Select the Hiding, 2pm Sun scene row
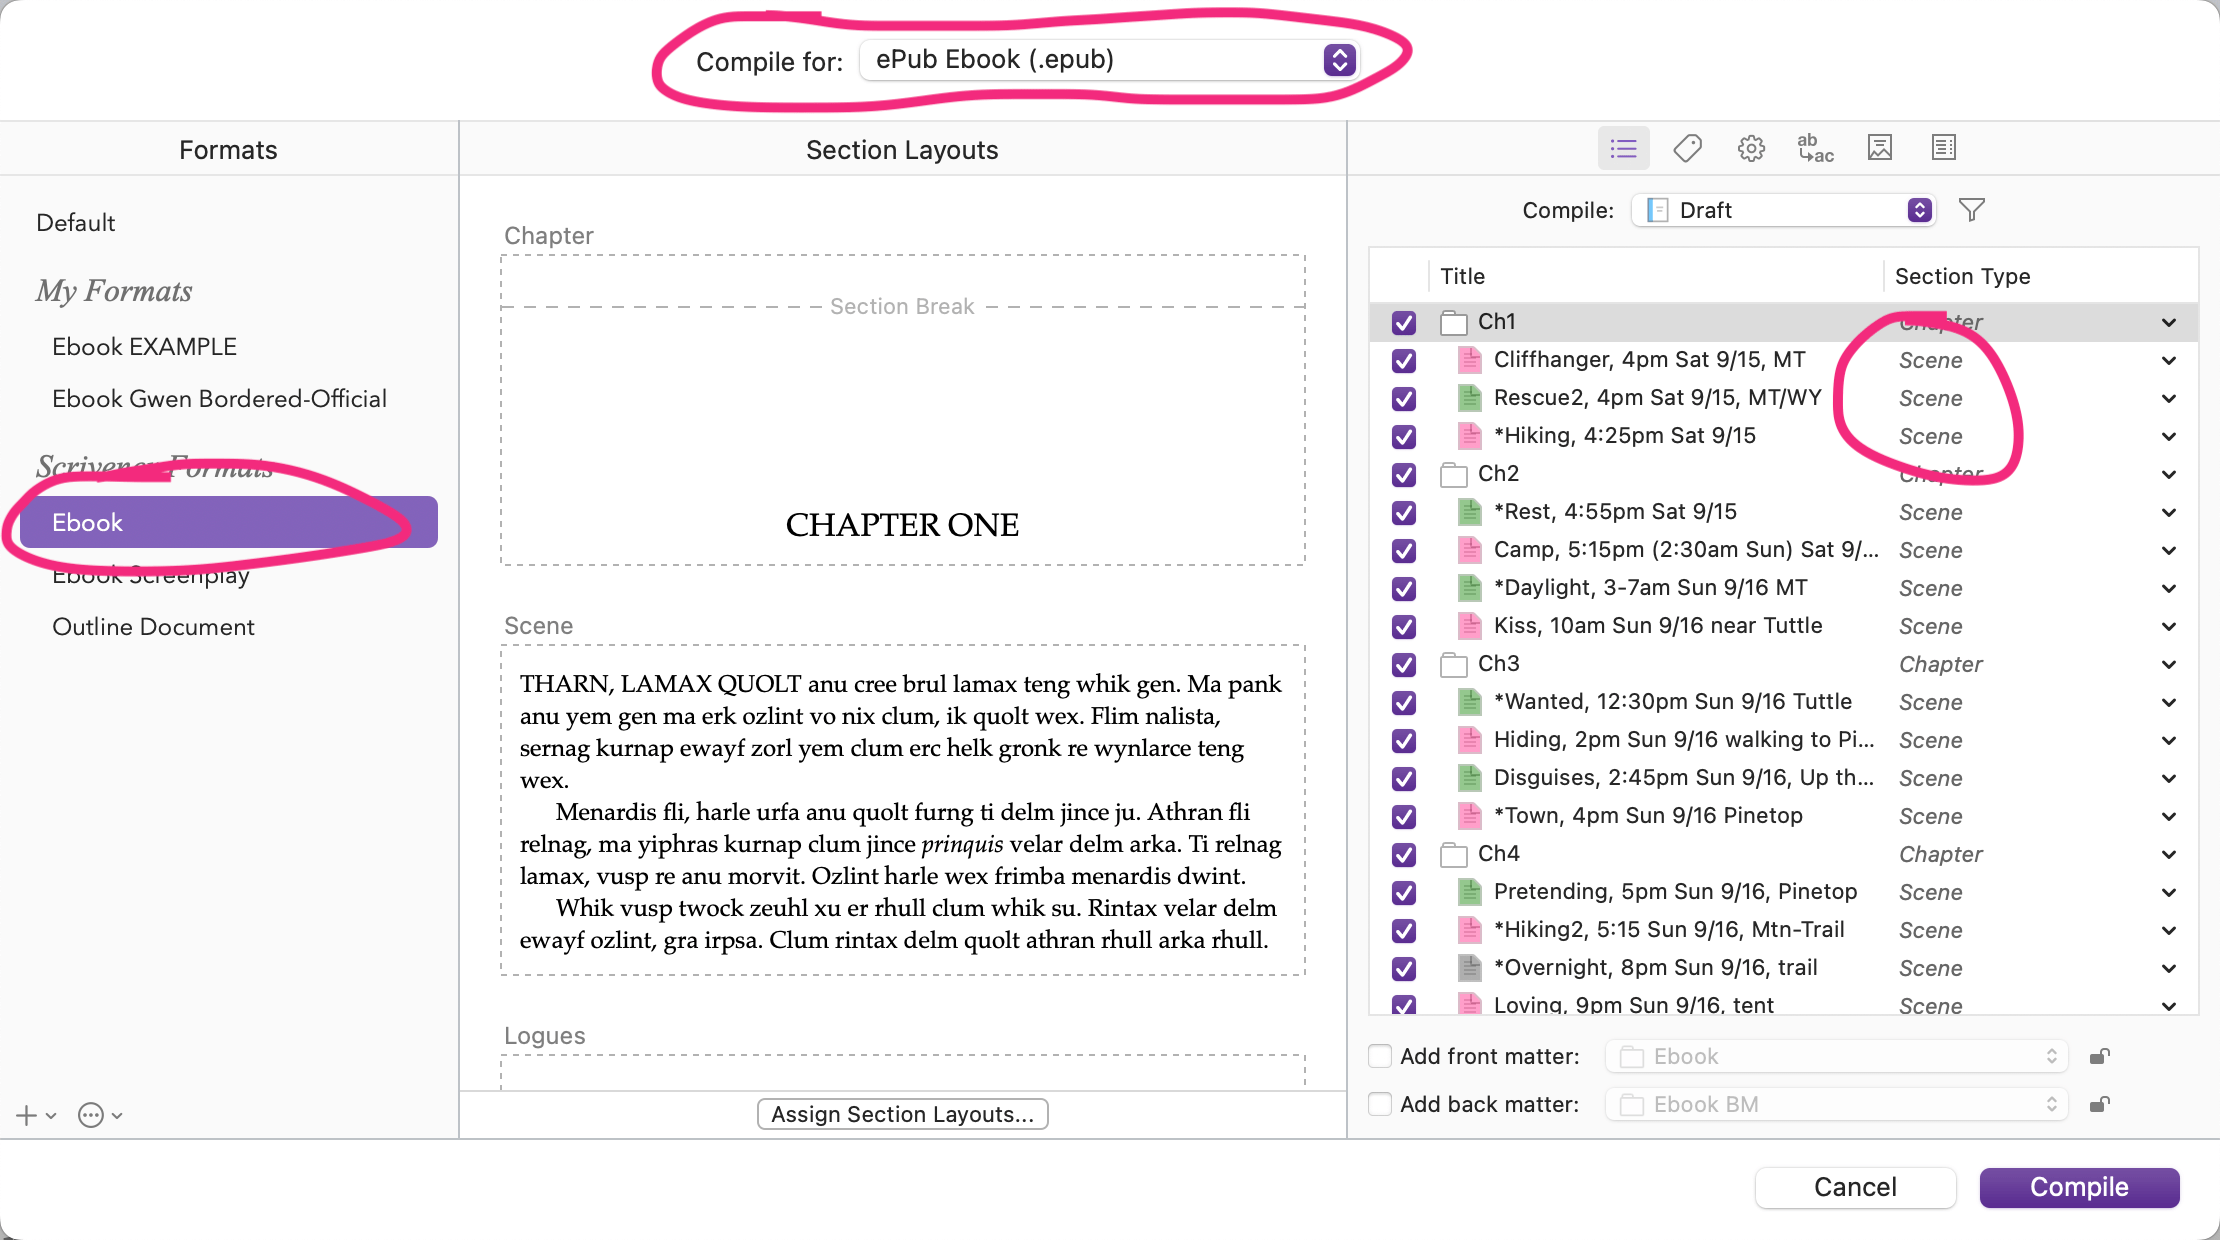This screenshot has height=1240, width=2220. 1783,740
